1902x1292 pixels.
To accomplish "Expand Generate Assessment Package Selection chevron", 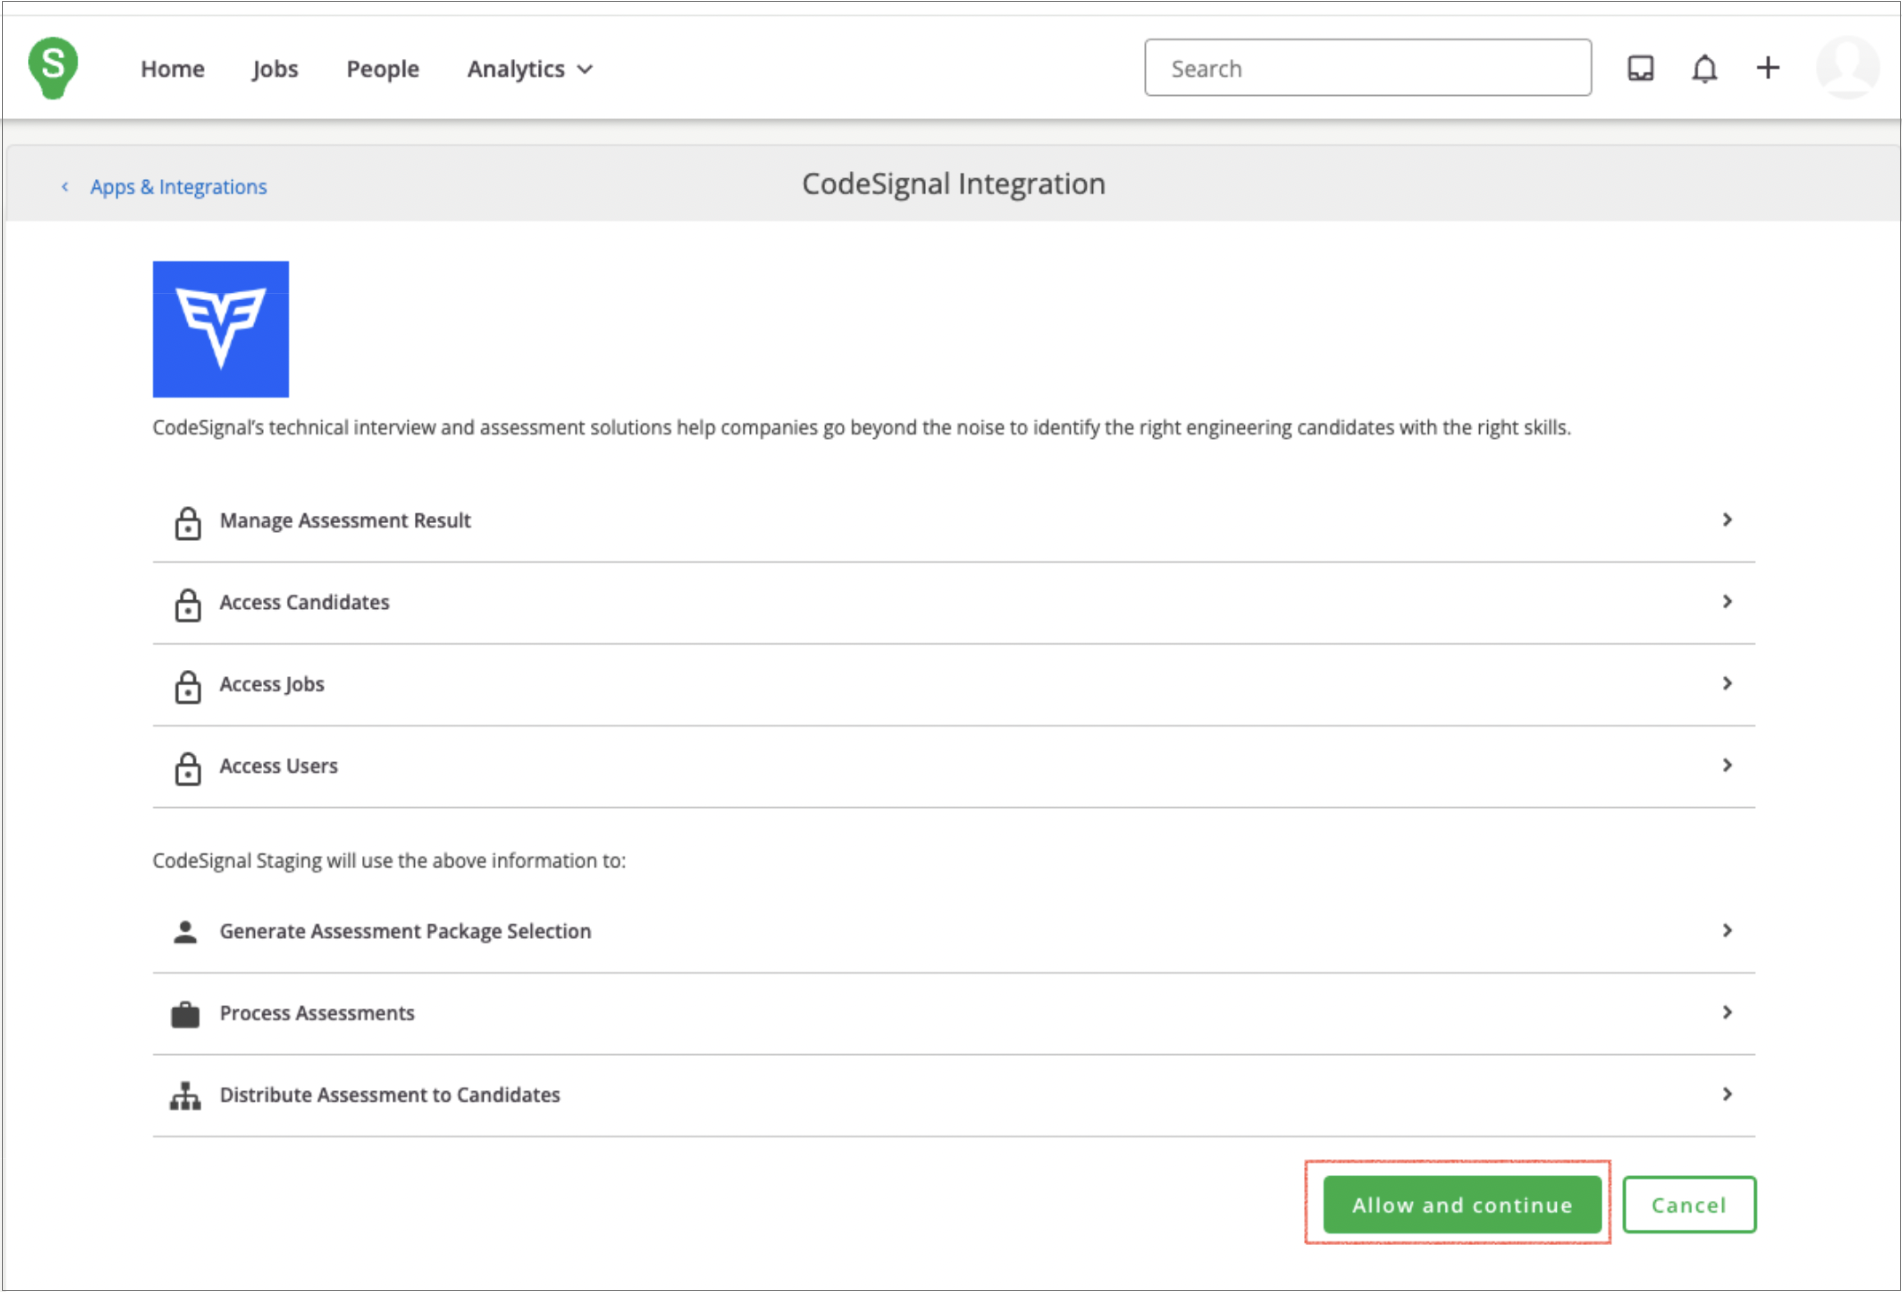I will point(1726,930).
